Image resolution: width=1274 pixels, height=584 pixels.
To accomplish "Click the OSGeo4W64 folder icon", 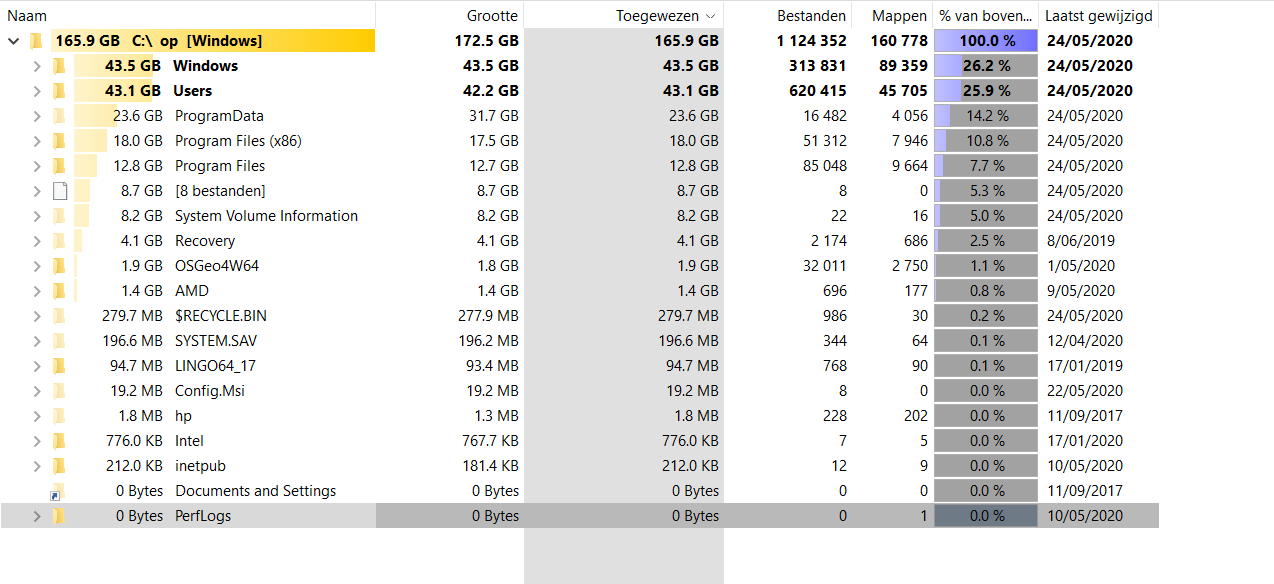I will 60,266.
